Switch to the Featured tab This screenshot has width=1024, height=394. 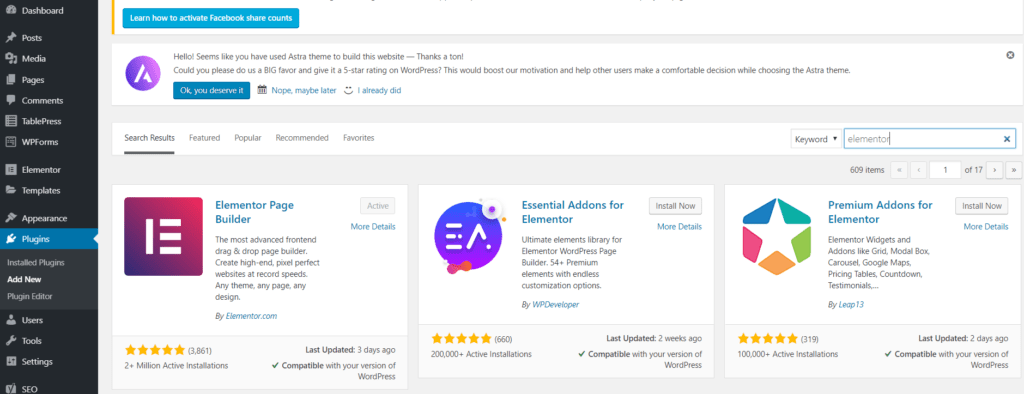point(204,138)
